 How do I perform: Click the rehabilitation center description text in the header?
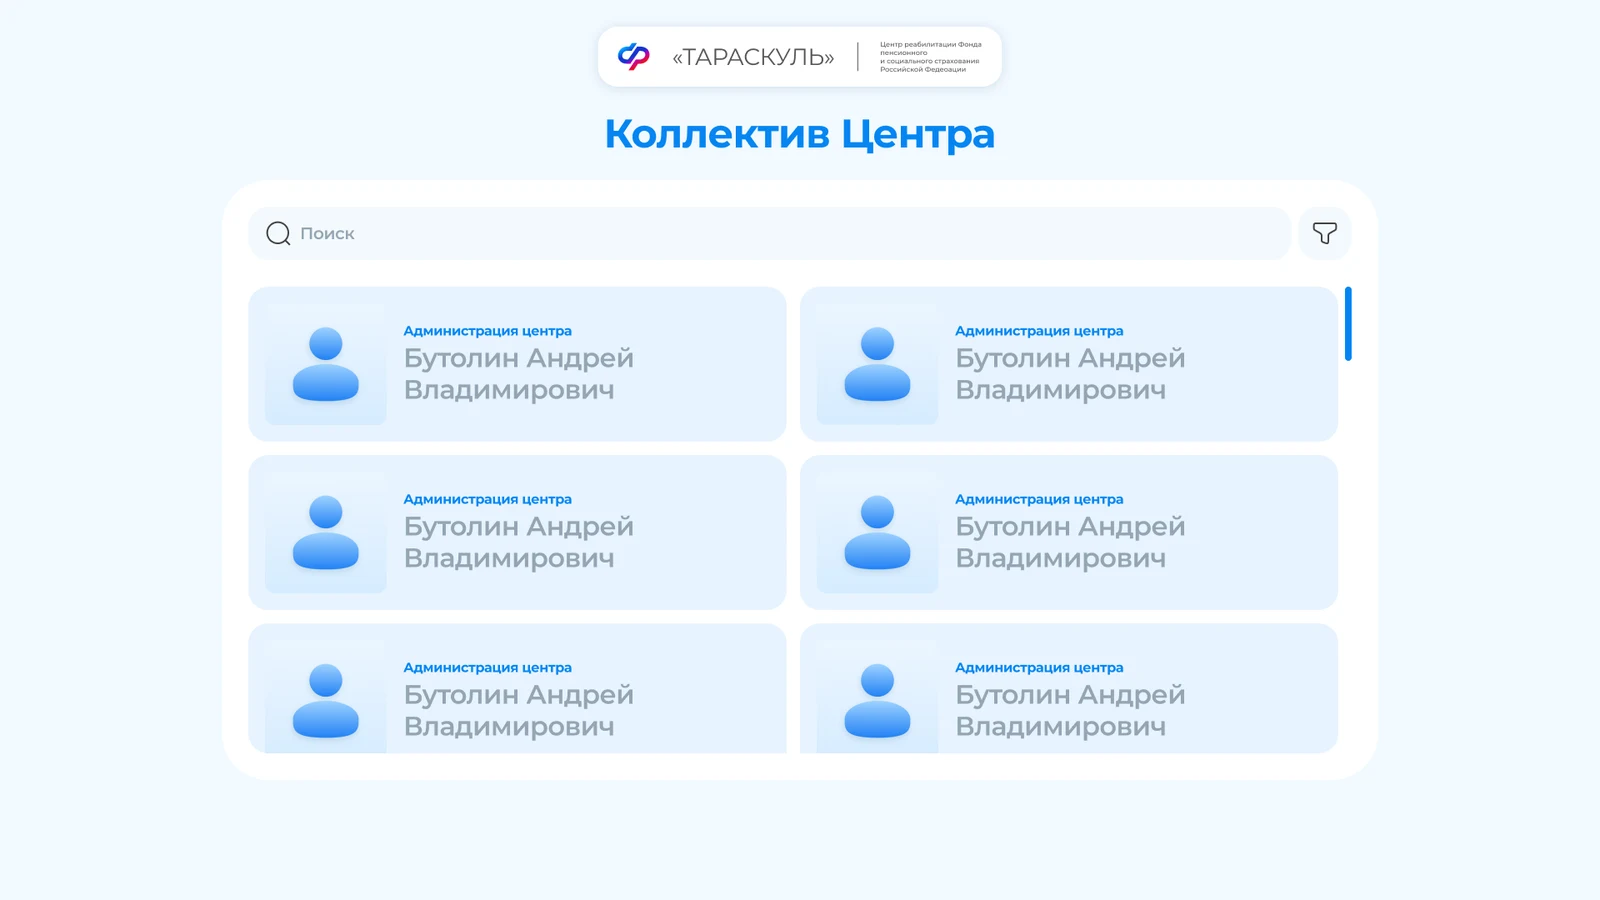(930, 57)
